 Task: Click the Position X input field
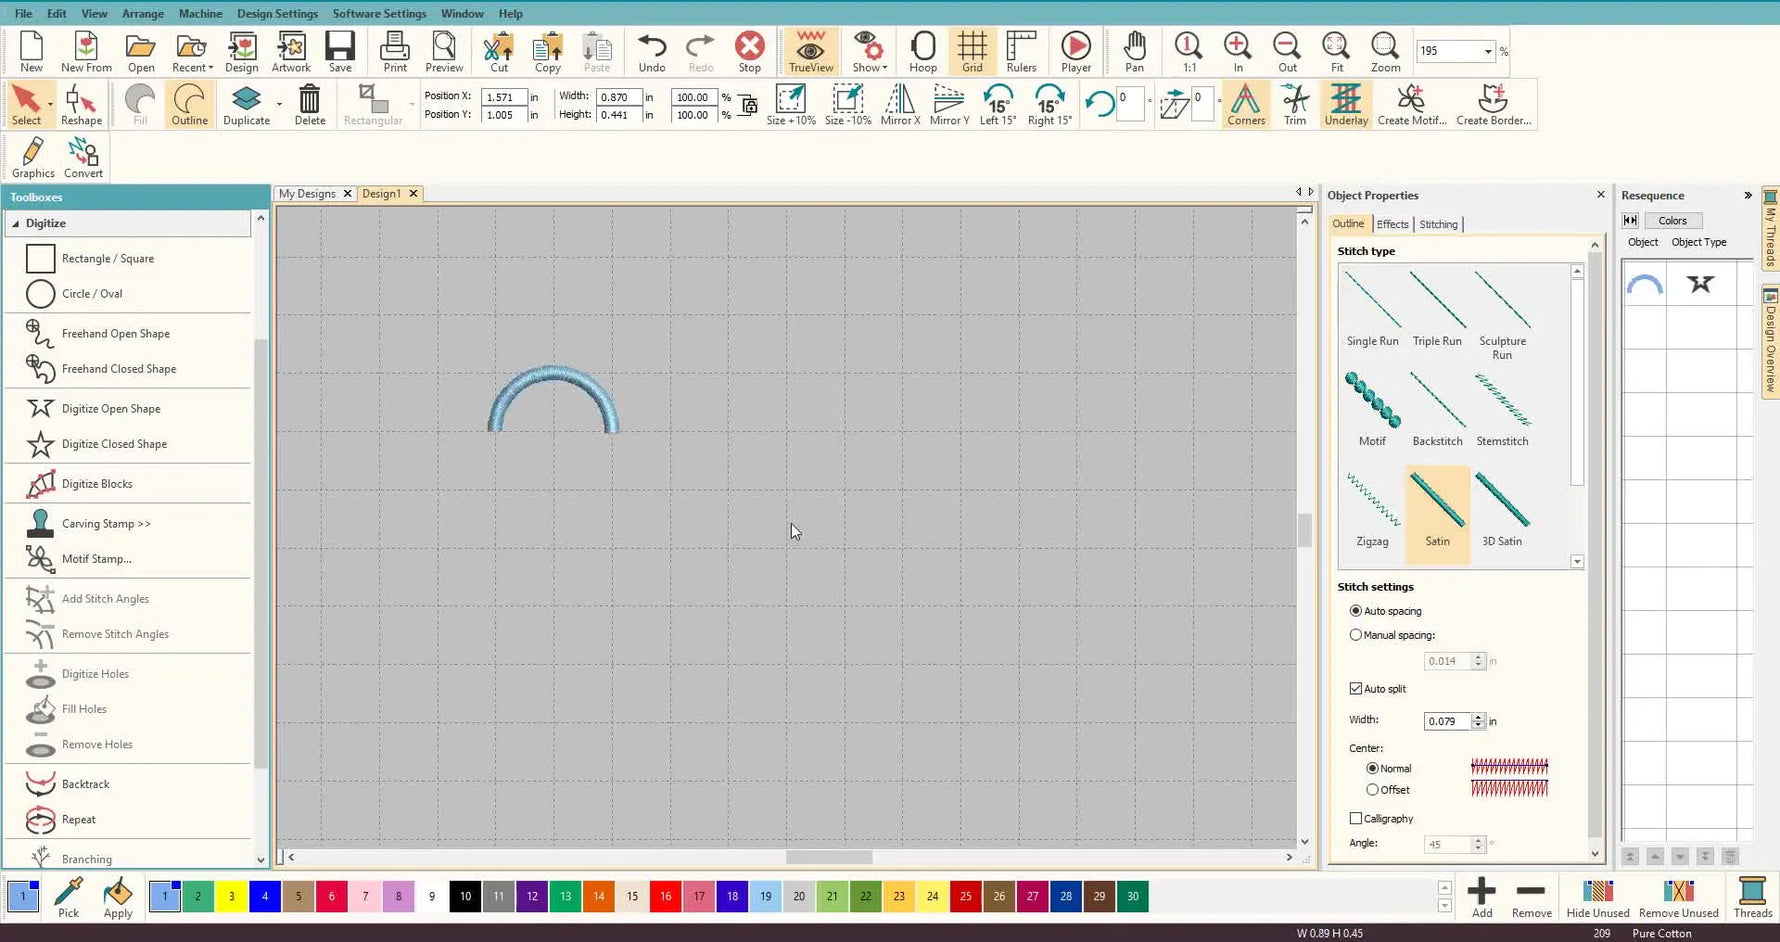tap(504, 97)
